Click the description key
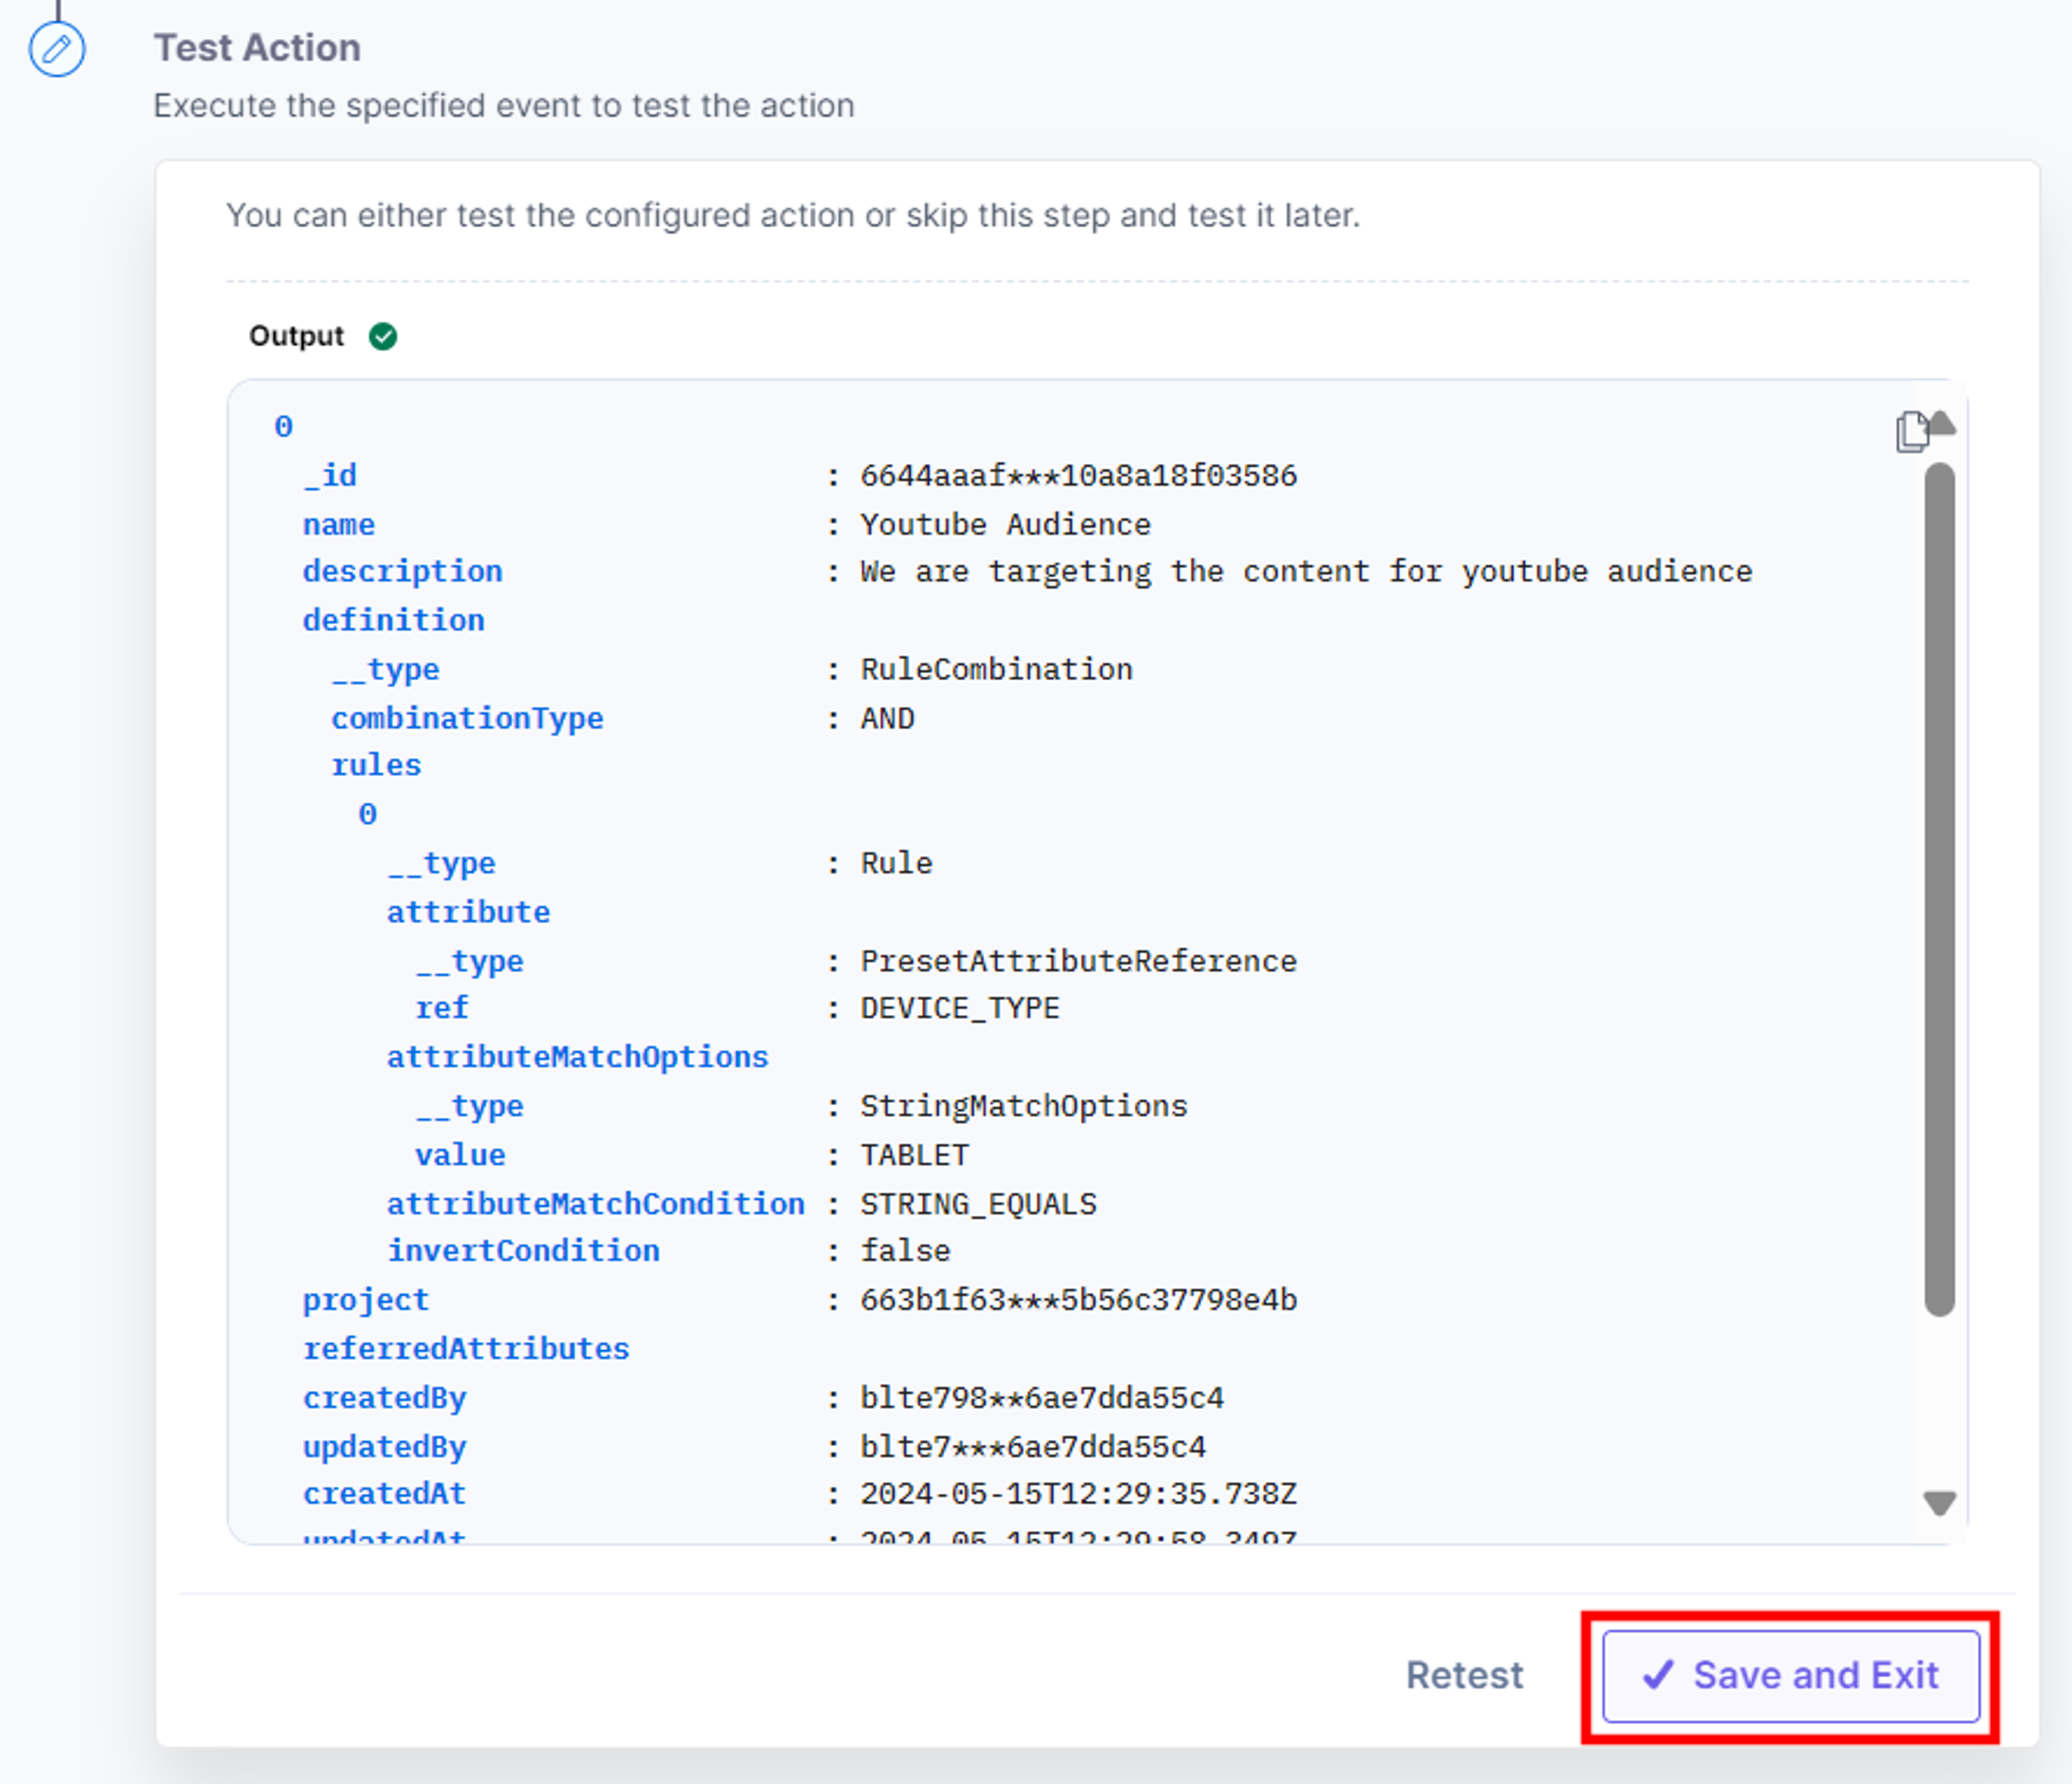 [403, 571]
